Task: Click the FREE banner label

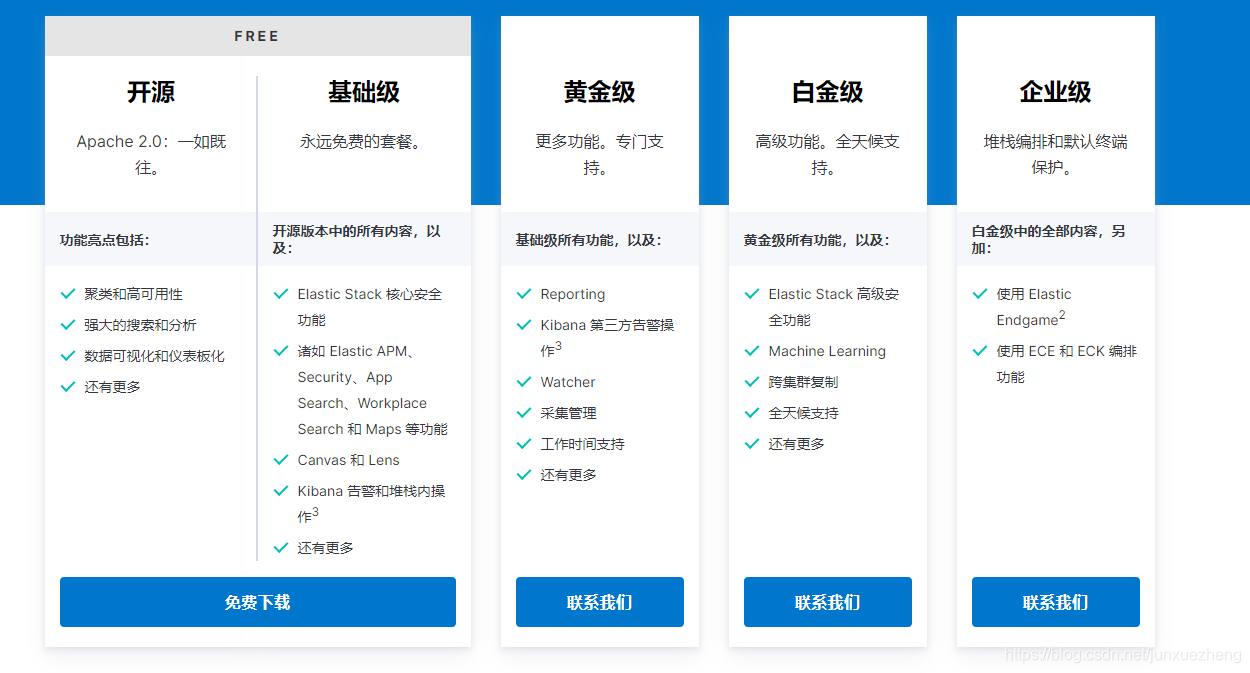Action: coord(257,36)
